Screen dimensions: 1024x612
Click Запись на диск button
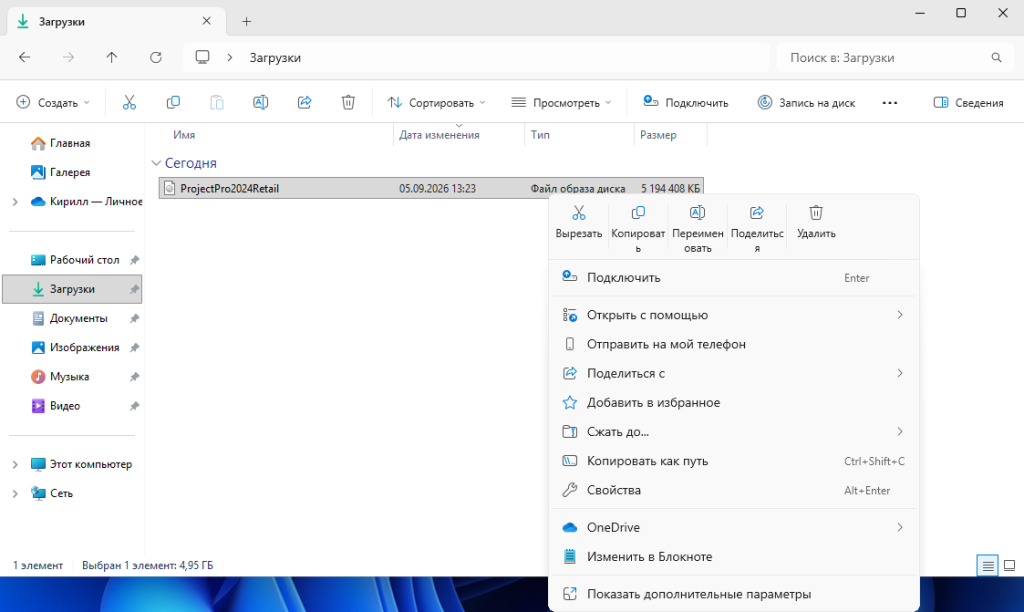click(x=806, y=103)
